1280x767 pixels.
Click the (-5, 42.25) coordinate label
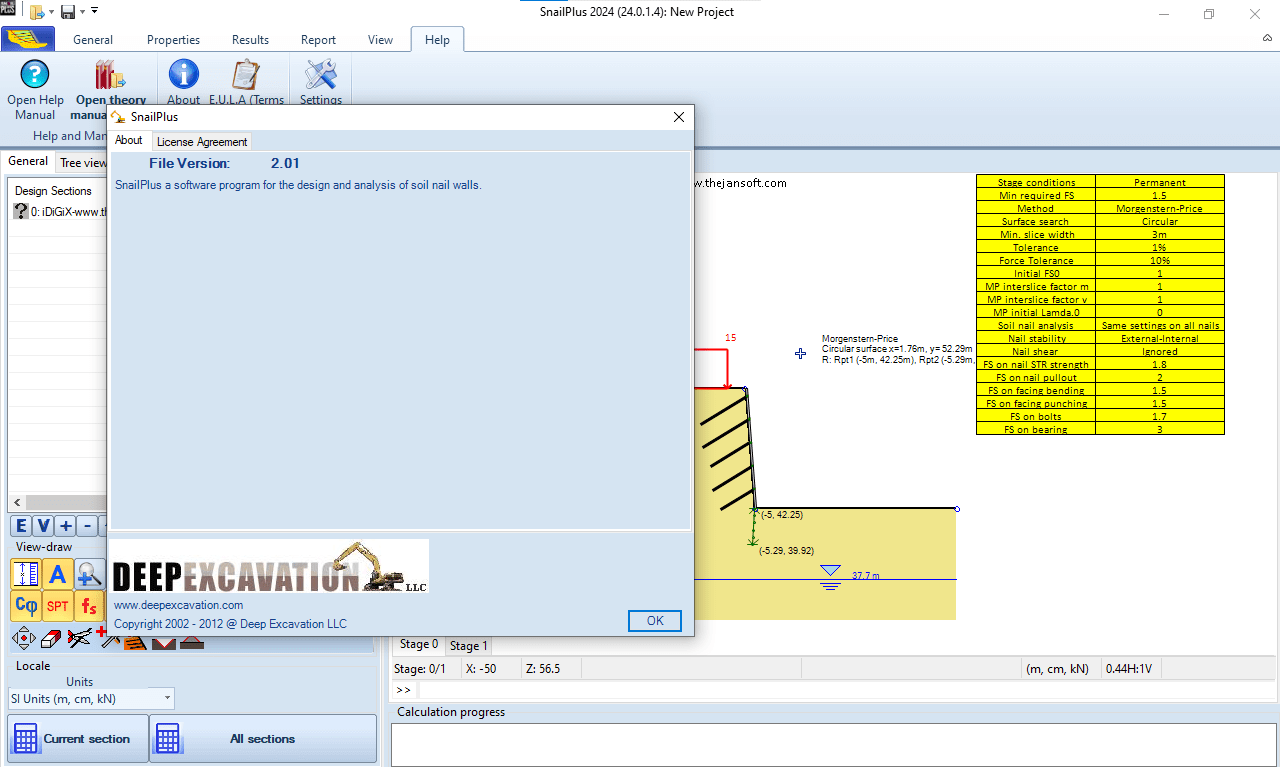(782, 514)
